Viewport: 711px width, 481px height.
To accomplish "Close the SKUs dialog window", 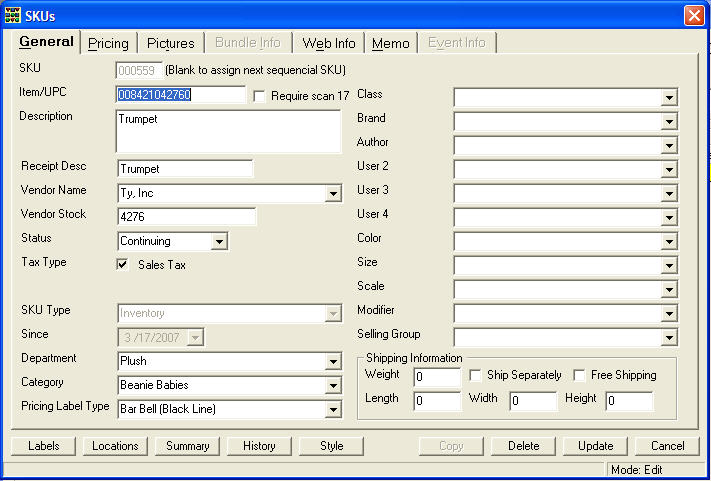I will (693, 15).
